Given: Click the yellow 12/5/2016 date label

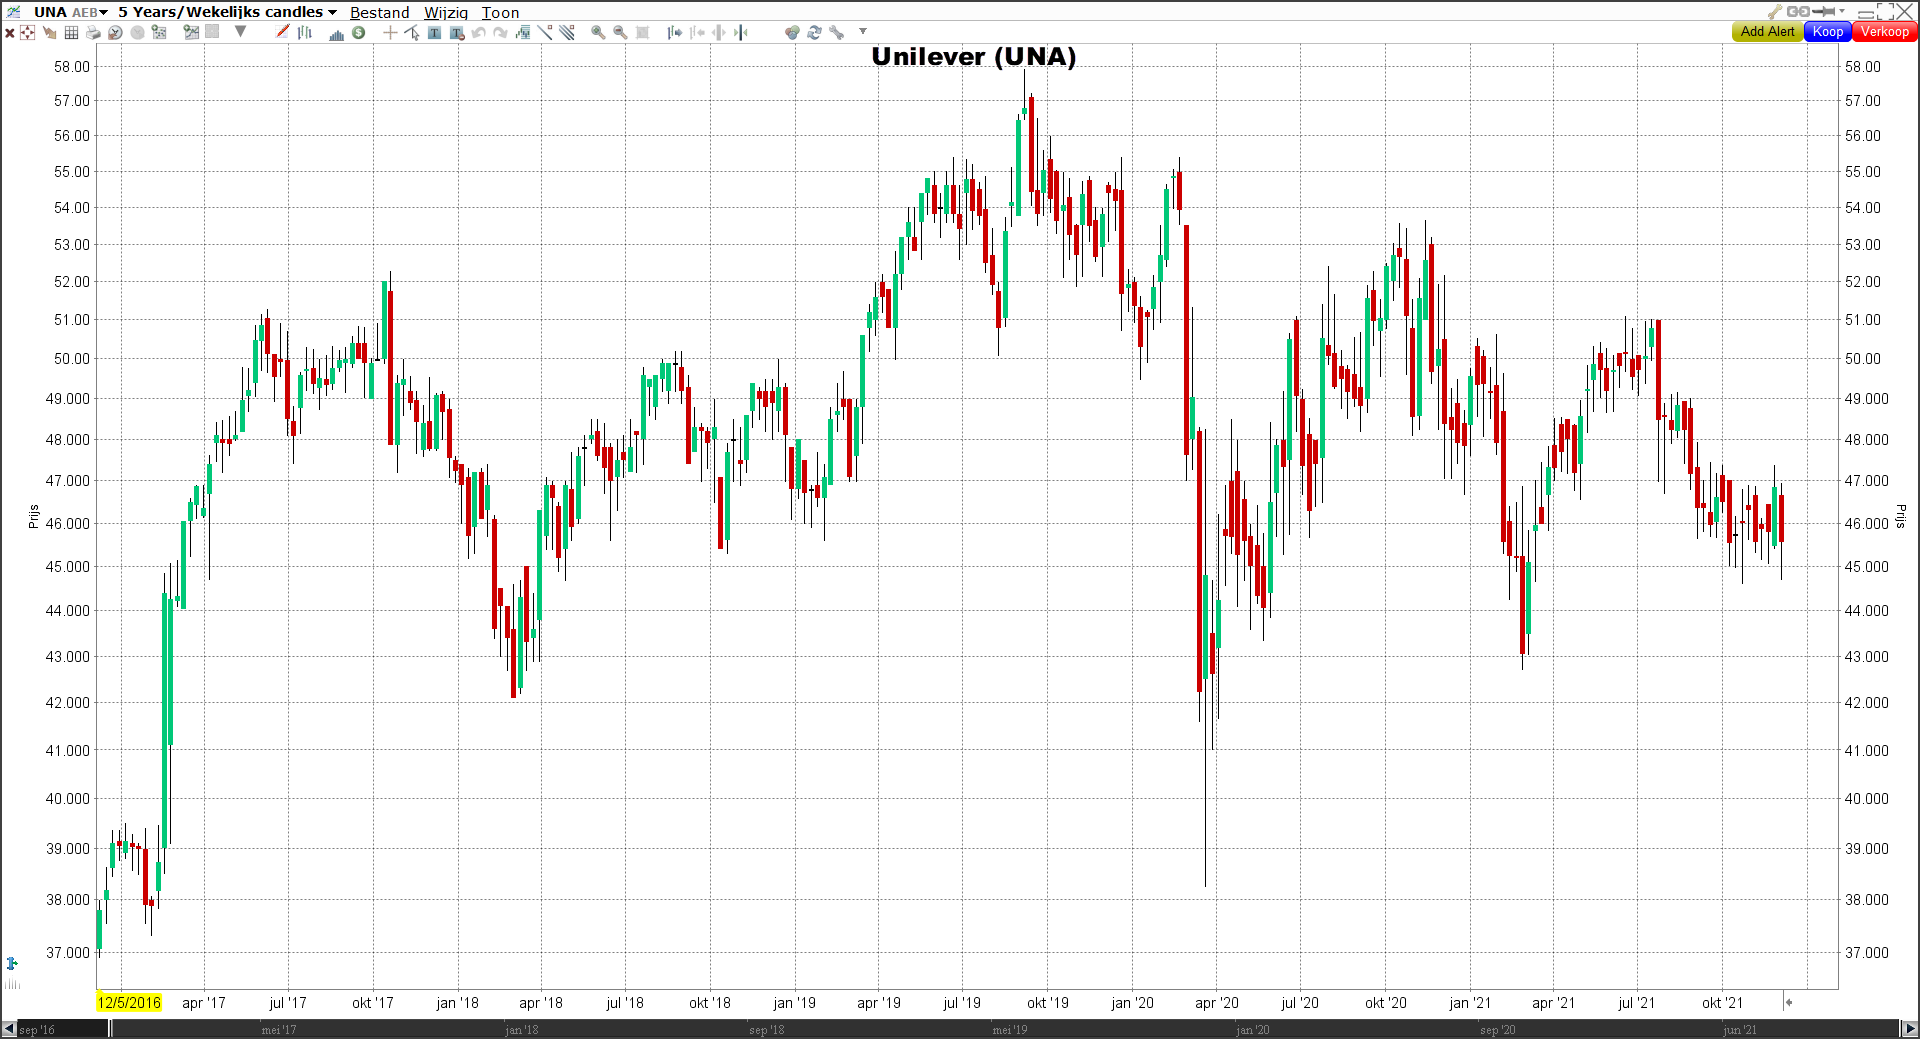Looking at the screenshot, I should [x=129, y=1002].
